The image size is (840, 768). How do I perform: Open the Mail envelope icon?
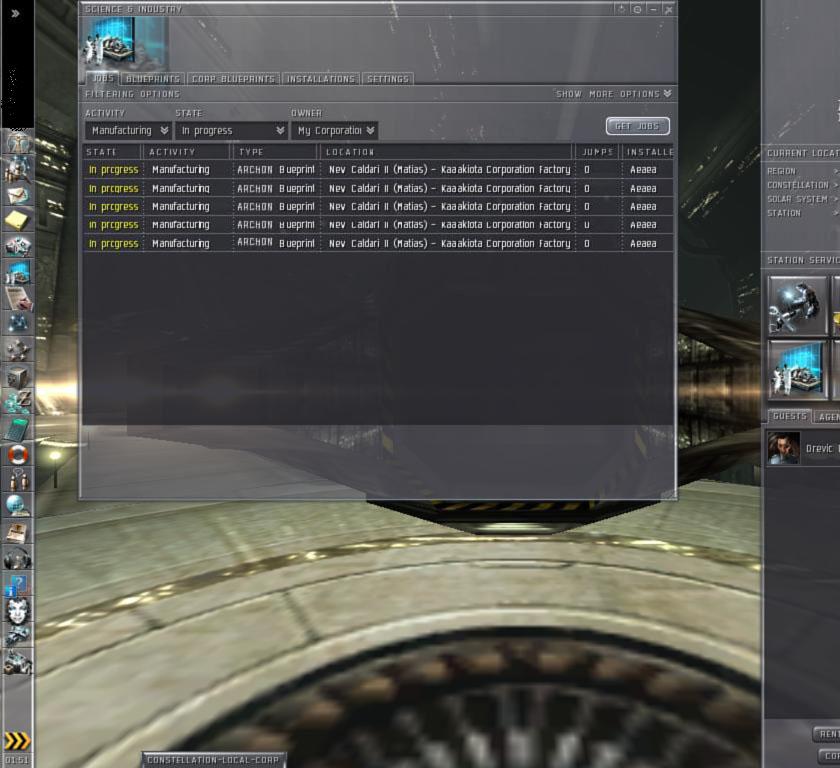click(x=18, y=194)
